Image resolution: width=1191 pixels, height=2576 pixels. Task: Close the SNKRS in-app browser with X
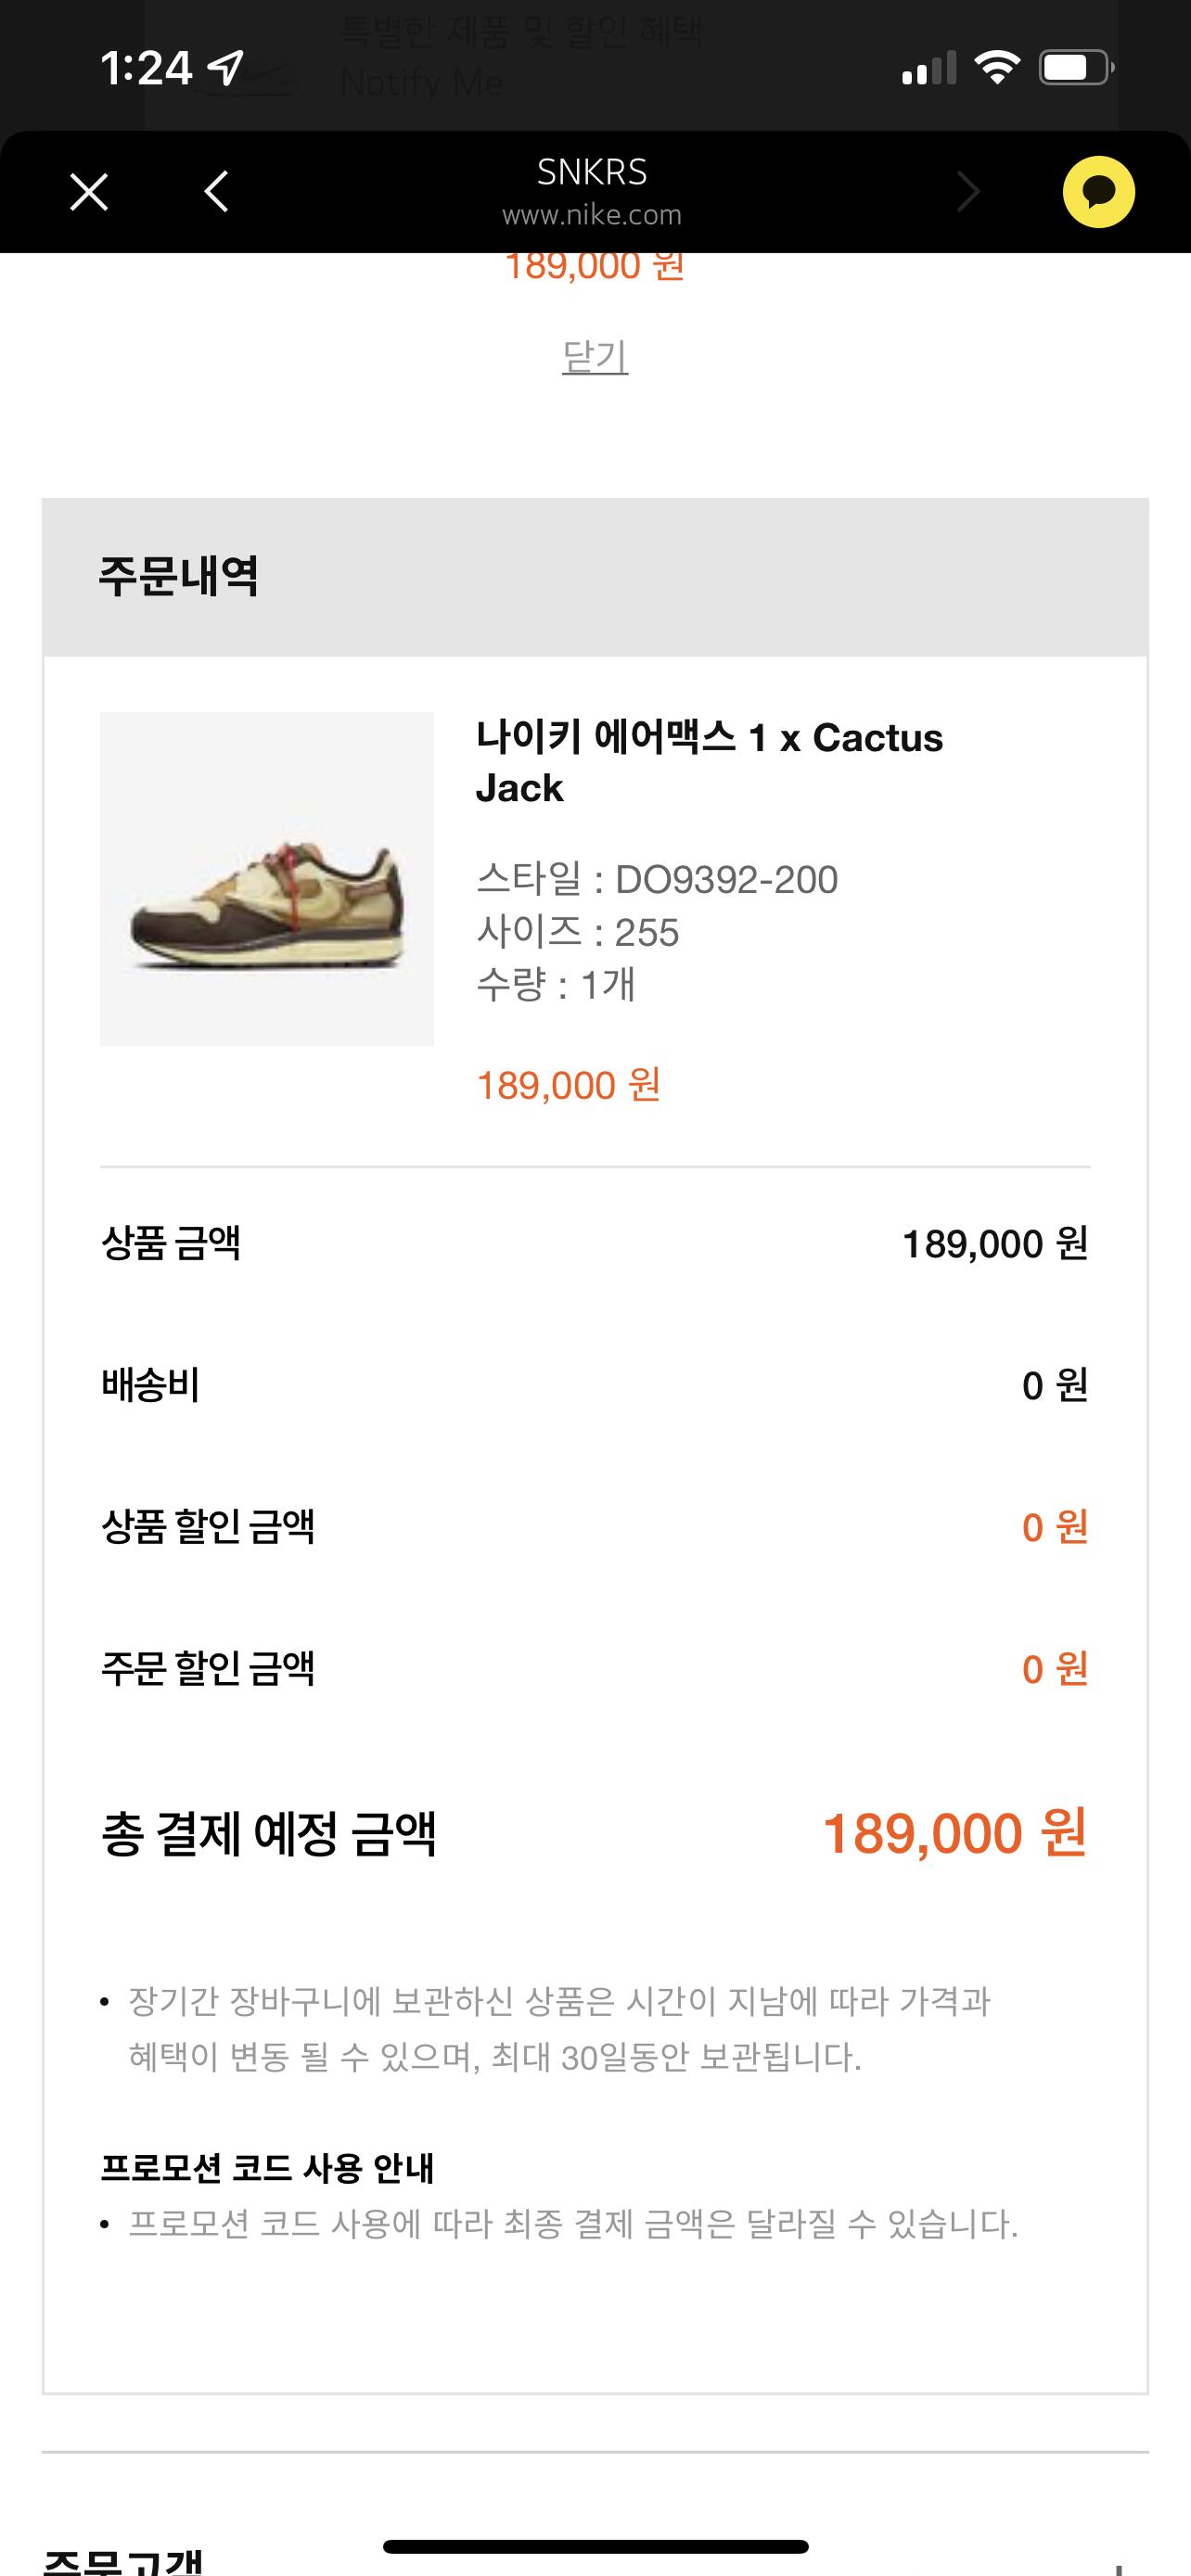coord(89,192)
